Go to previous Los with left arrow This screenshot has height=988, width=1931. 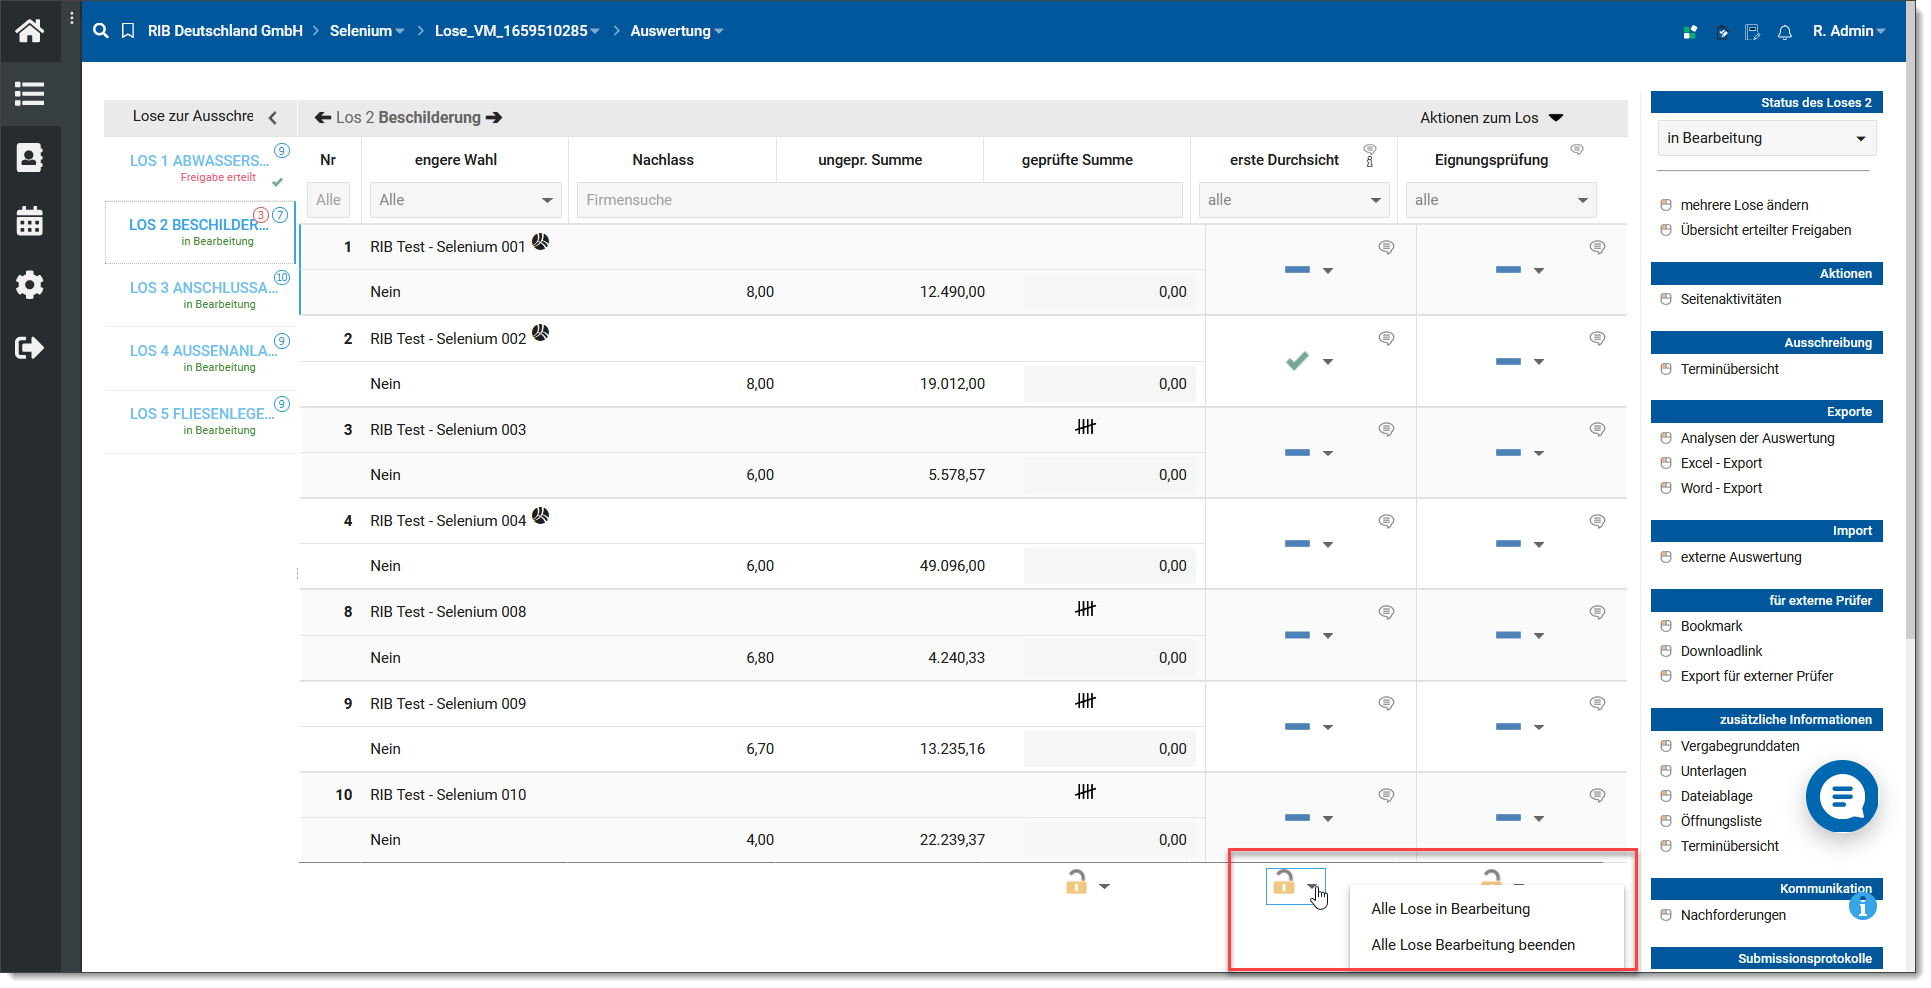point(322,118)
